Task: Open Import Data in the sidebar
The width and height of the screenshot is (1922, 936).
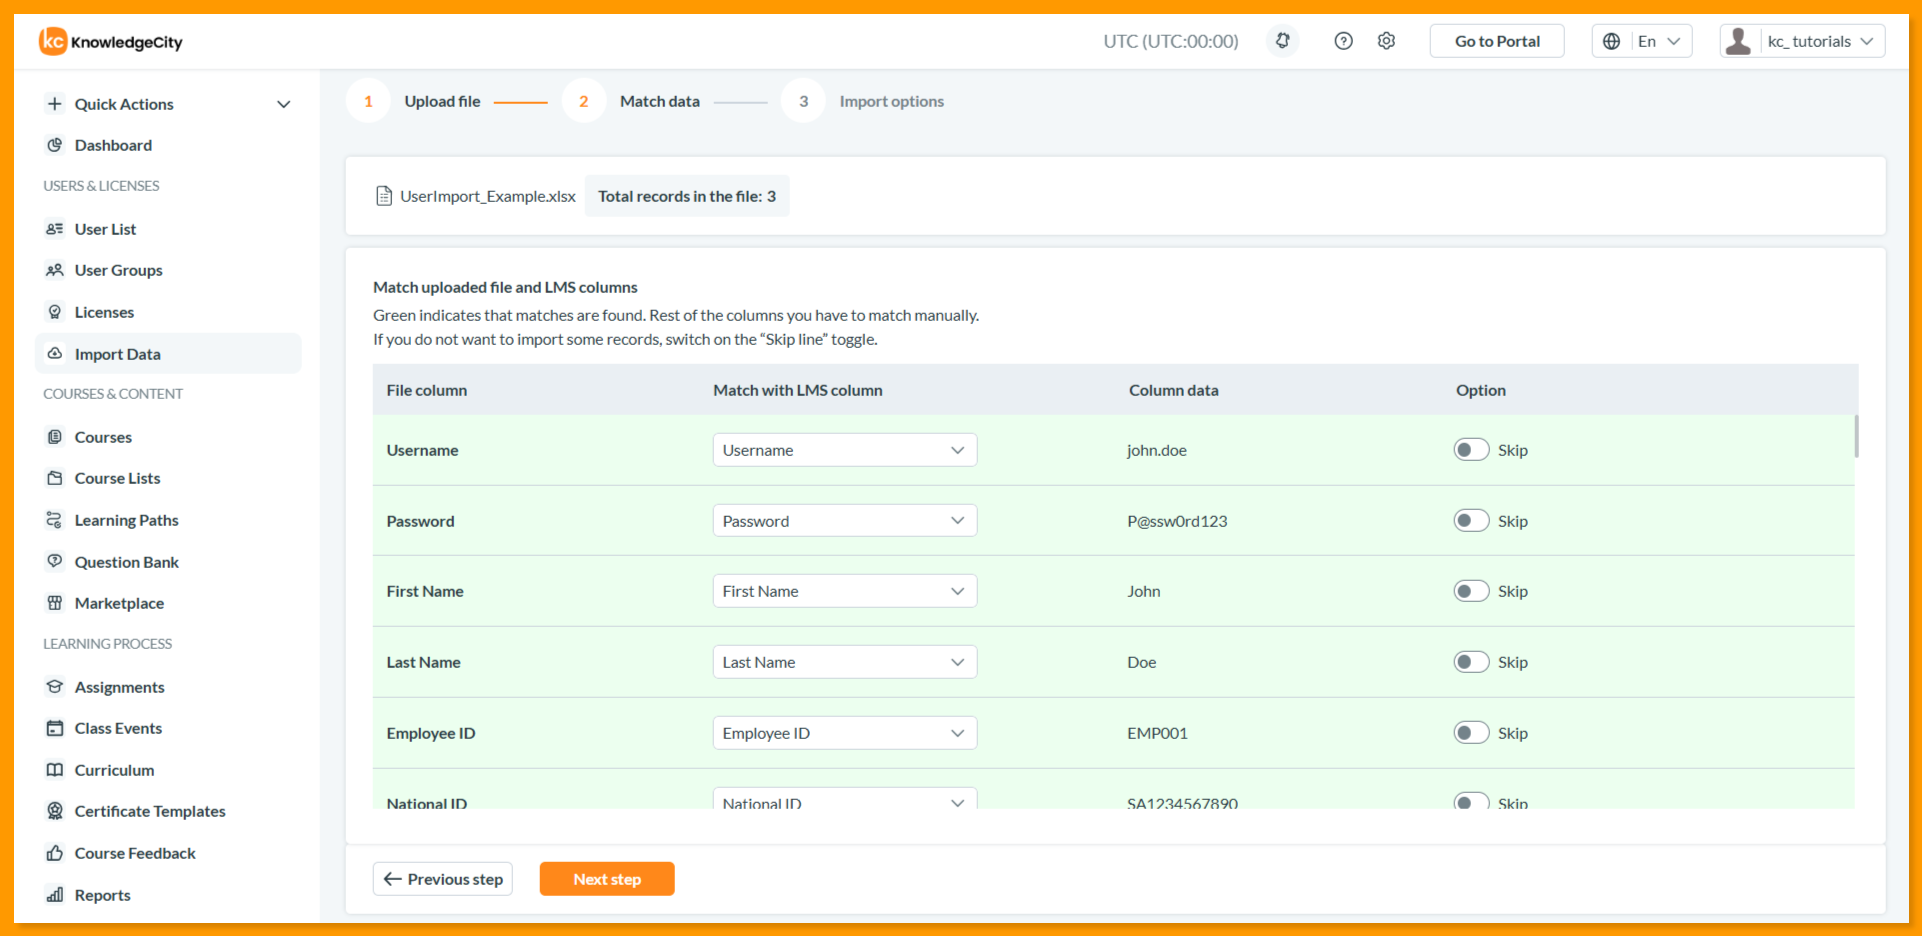Action: pos(168,354)
